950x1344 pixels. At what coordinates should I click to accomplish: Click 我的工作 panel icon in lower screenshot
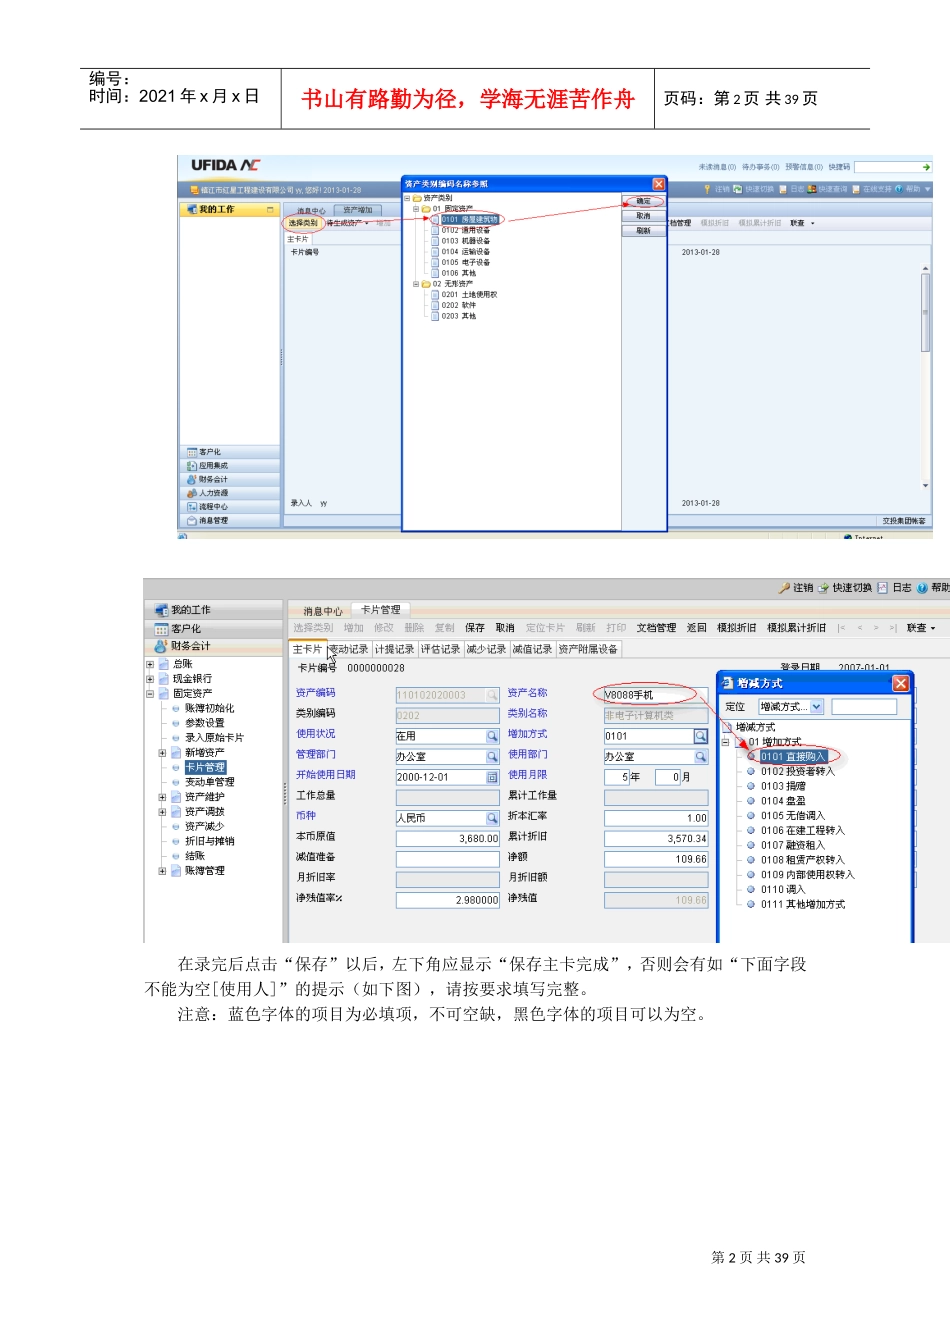161,610
